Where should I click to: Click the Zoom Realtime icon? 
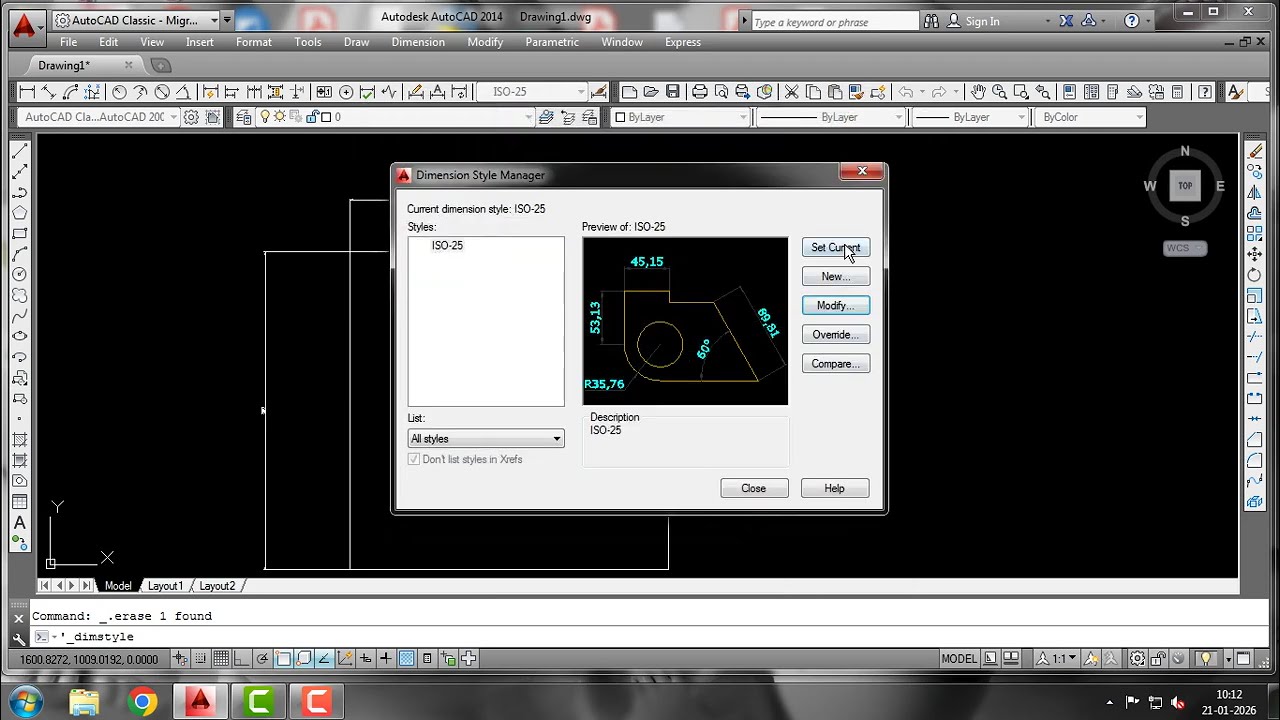999,92
